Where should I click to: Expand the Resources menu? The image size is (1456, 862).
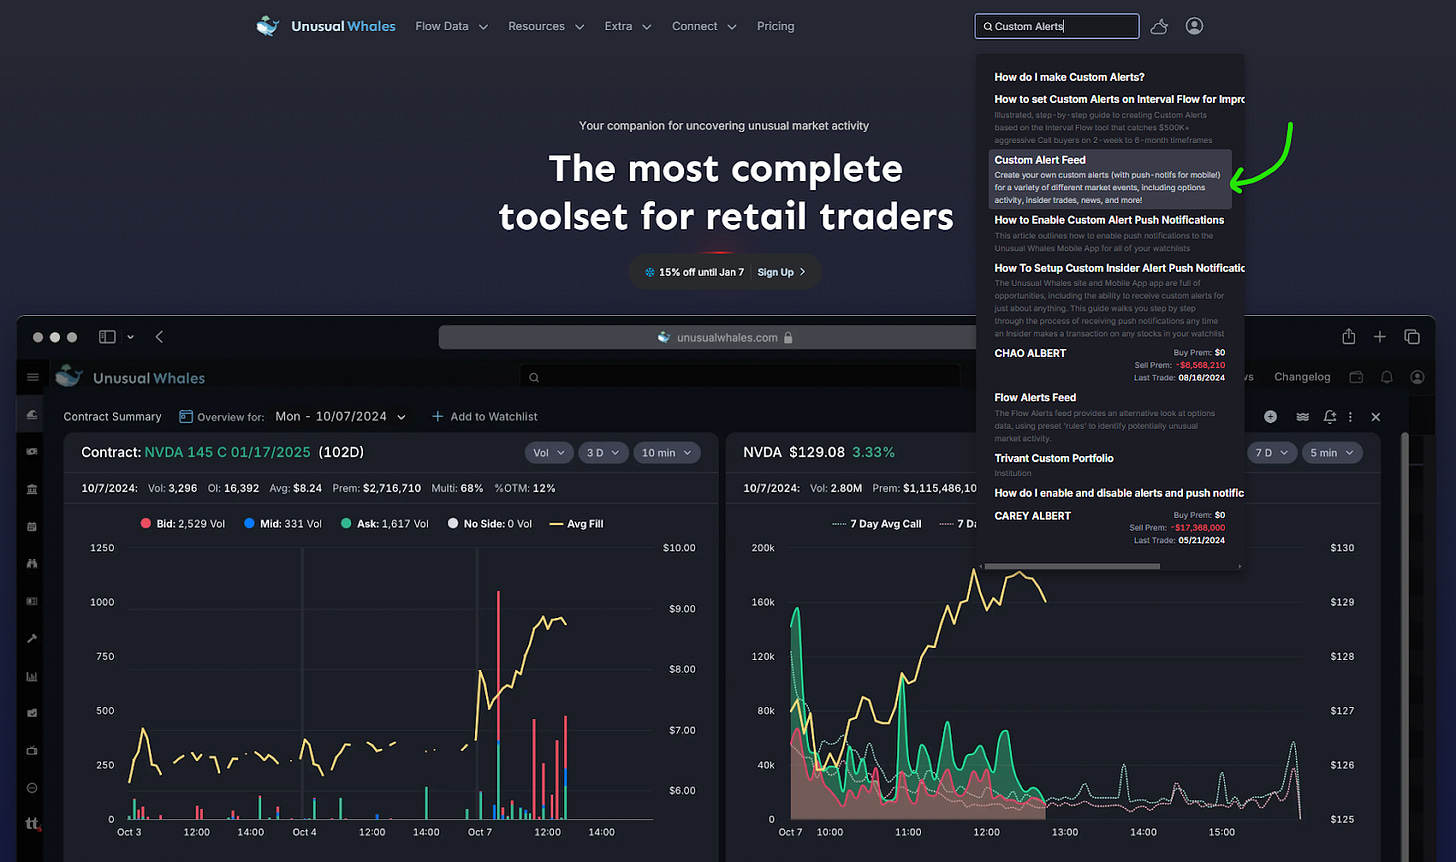coord(546,26)
